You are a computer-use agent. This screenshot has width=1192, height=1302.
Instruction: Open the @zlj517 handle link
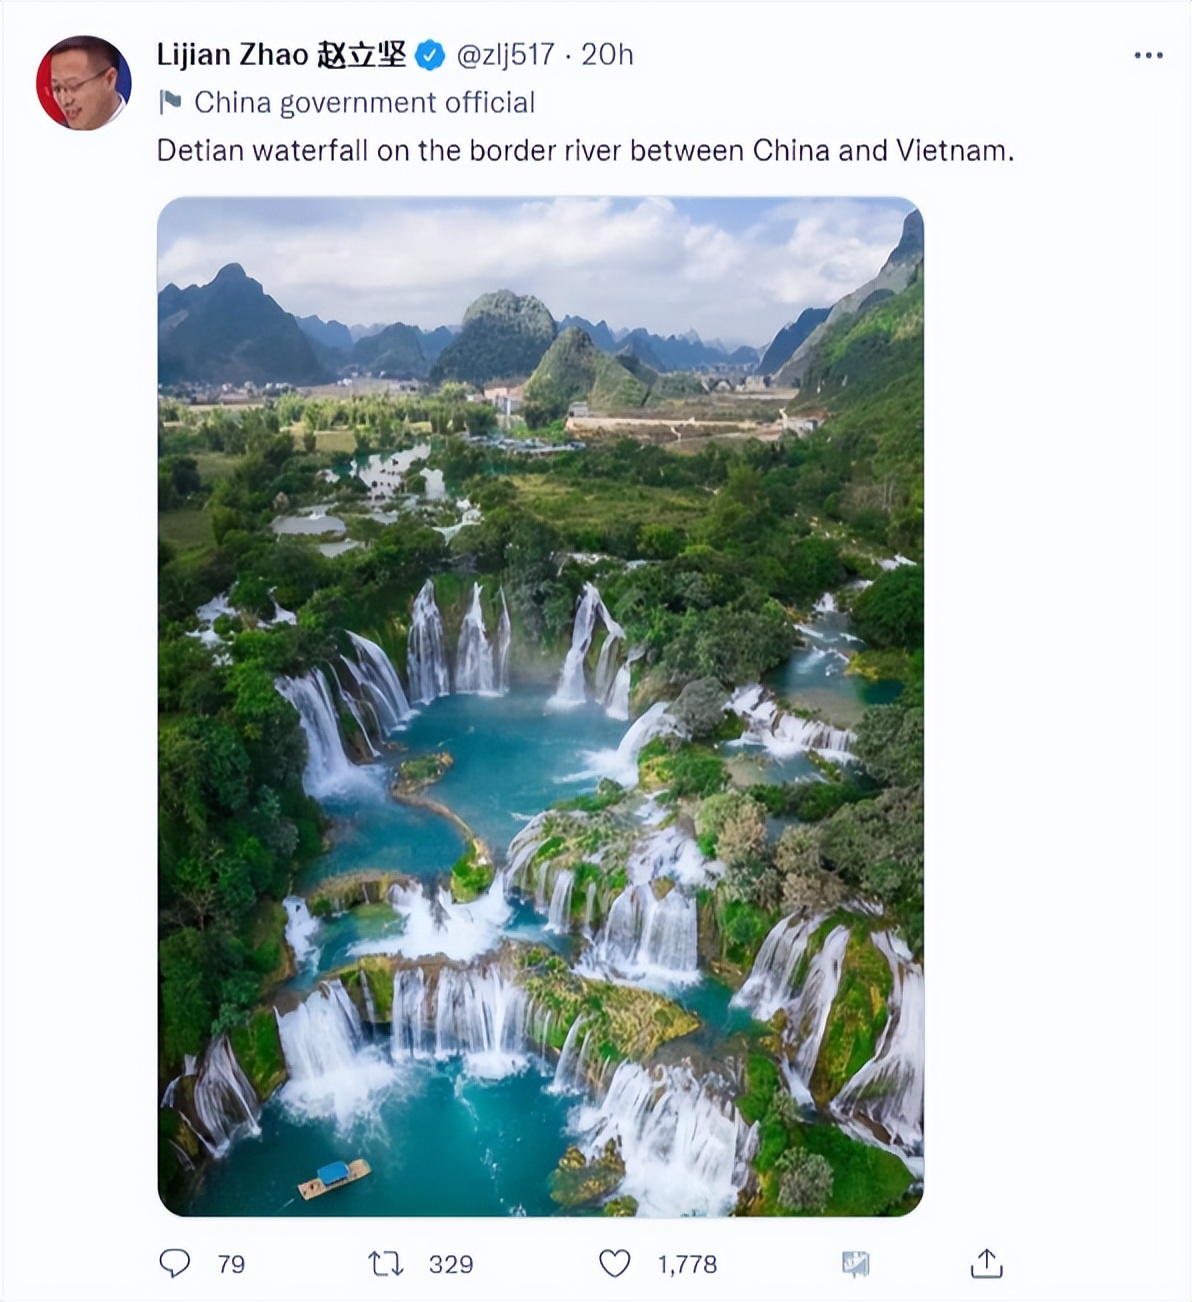pyautogui.click(x=505, y=54)
